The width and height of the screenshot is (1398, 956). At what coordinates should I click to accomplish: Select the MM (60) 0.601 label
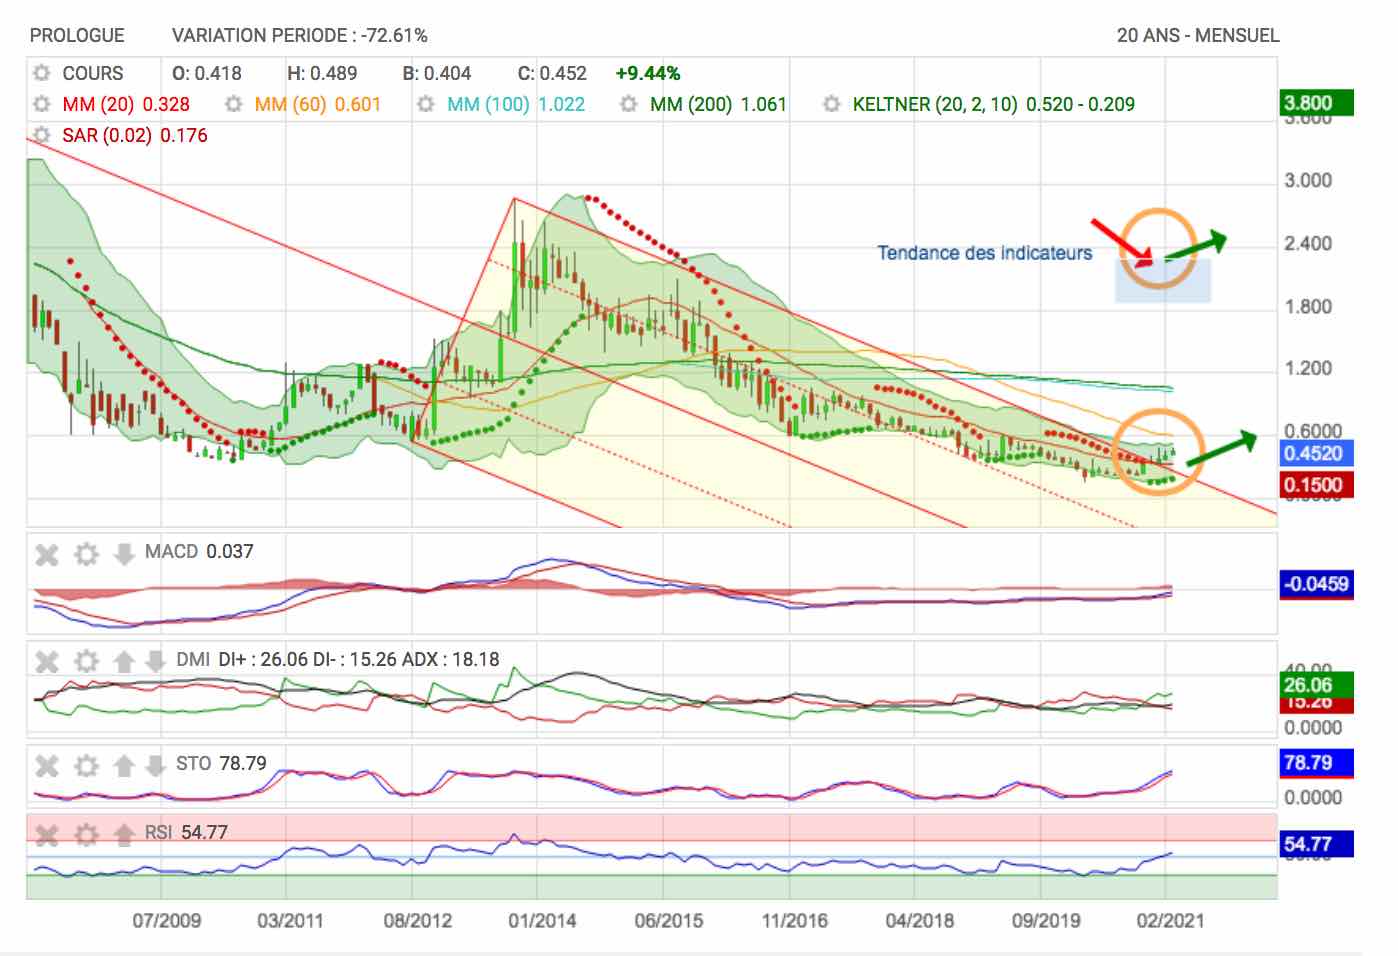point(318,104)
